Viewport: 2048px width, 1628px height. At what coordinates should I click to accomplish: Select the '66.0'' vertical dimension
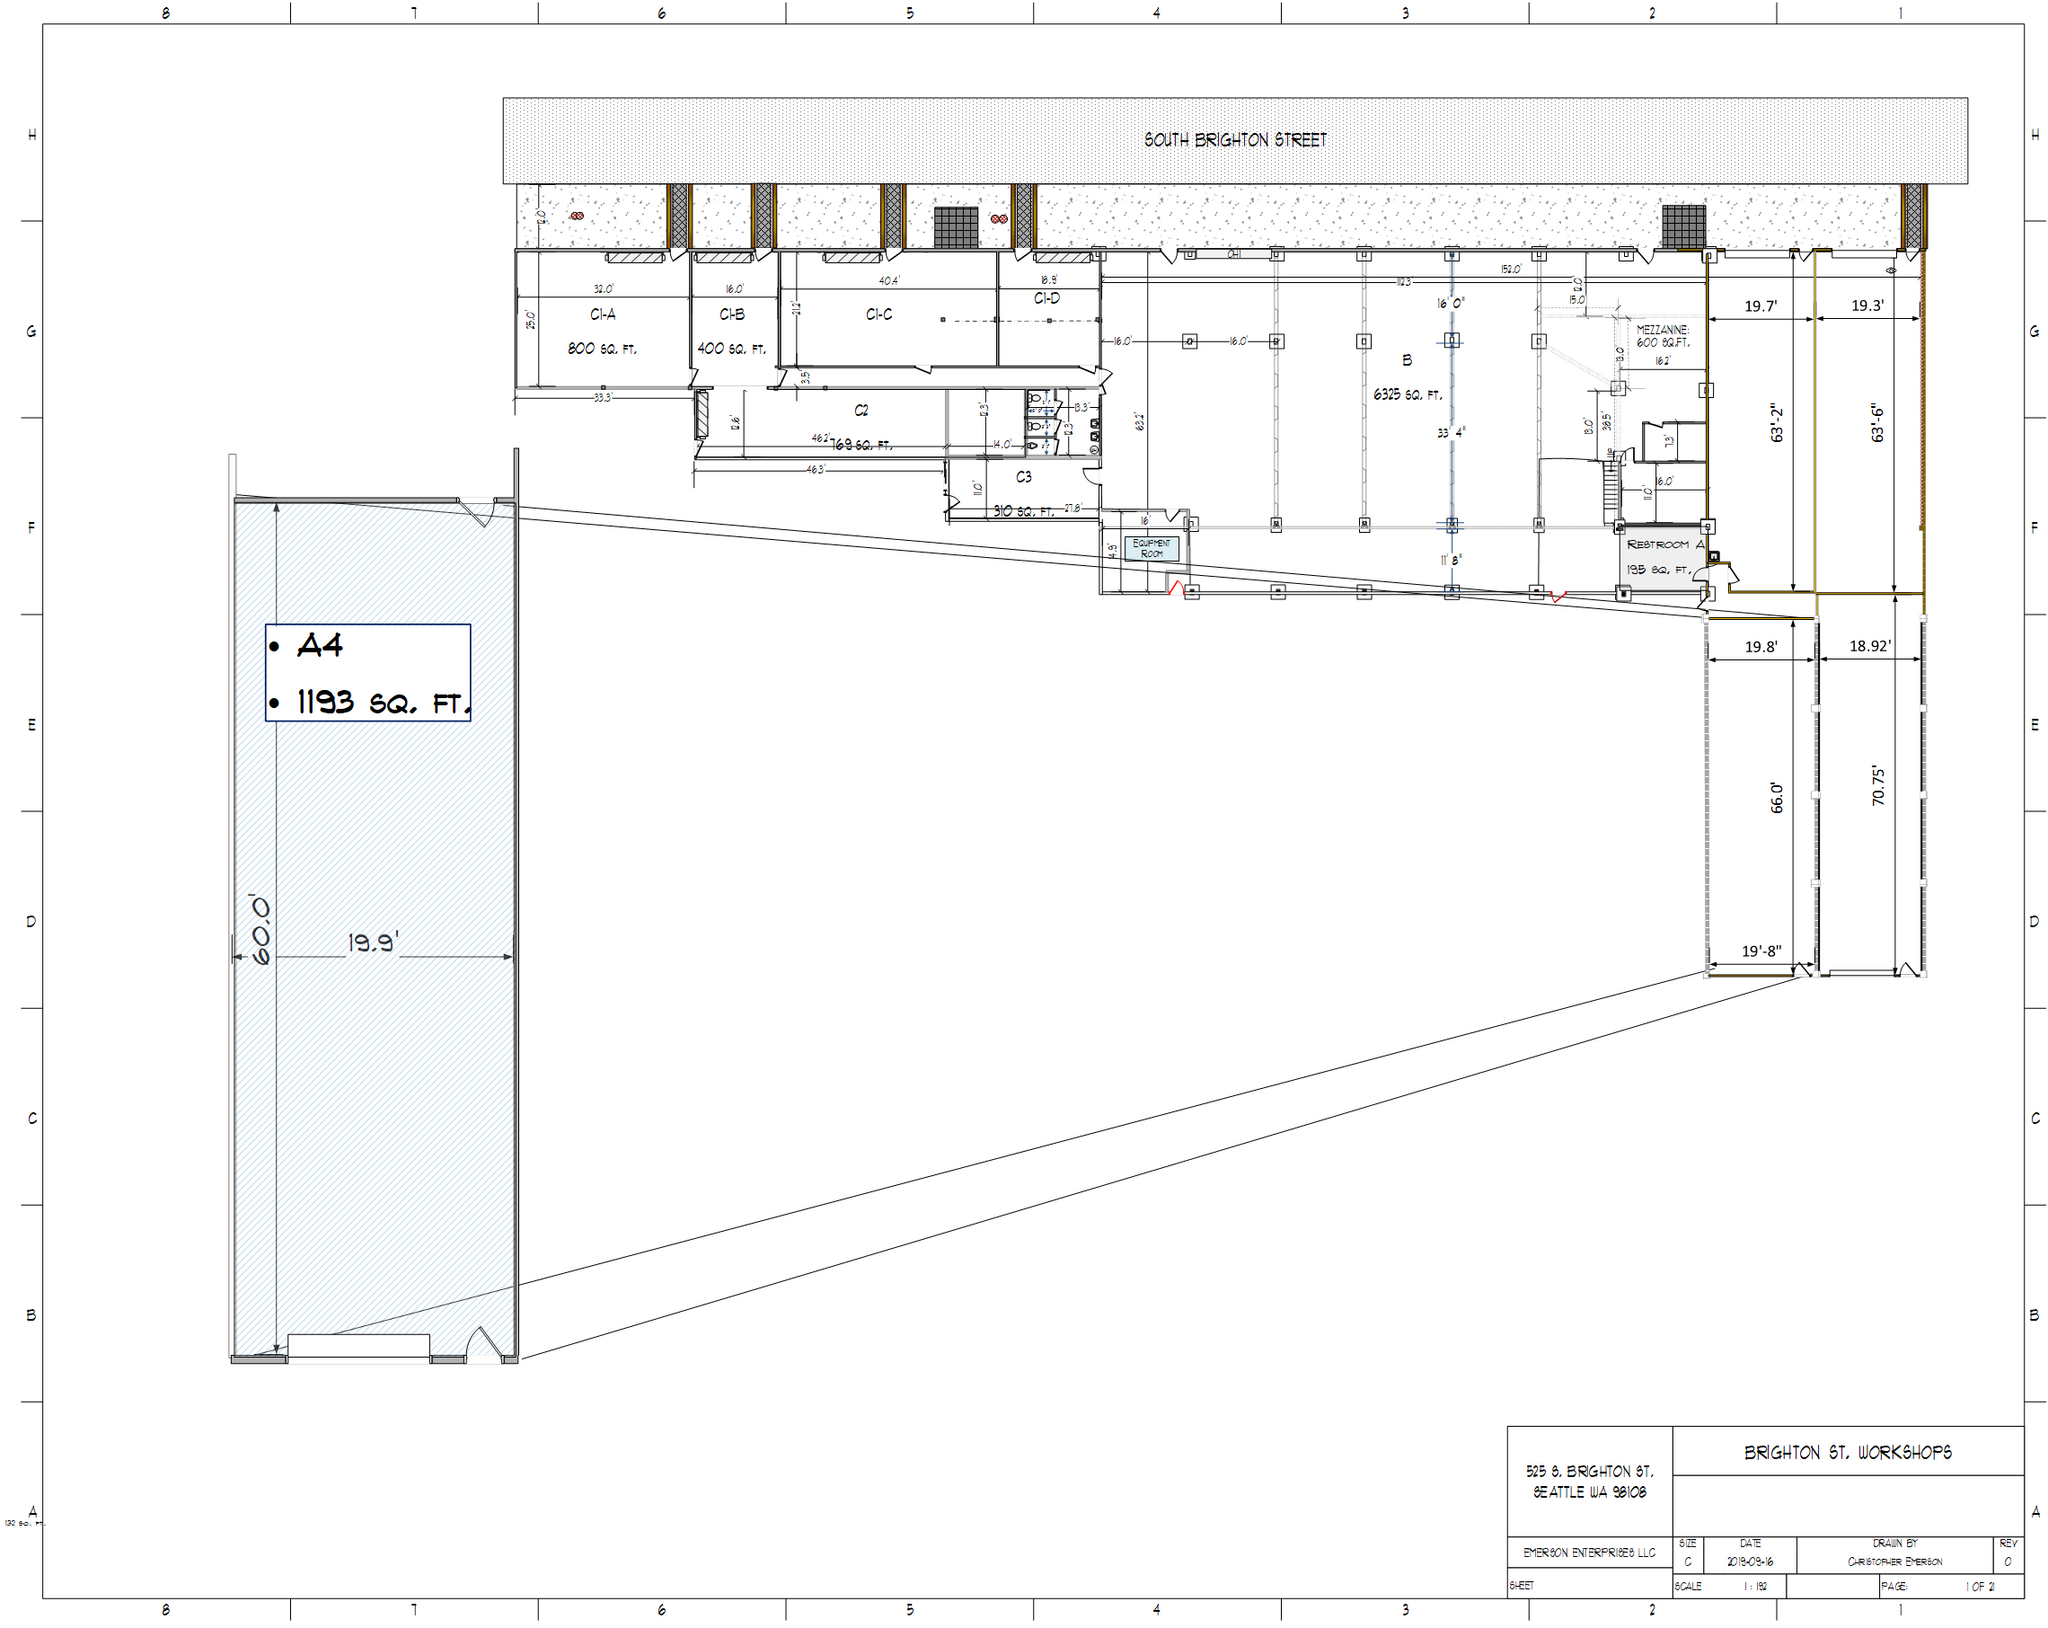[1777, 798]
